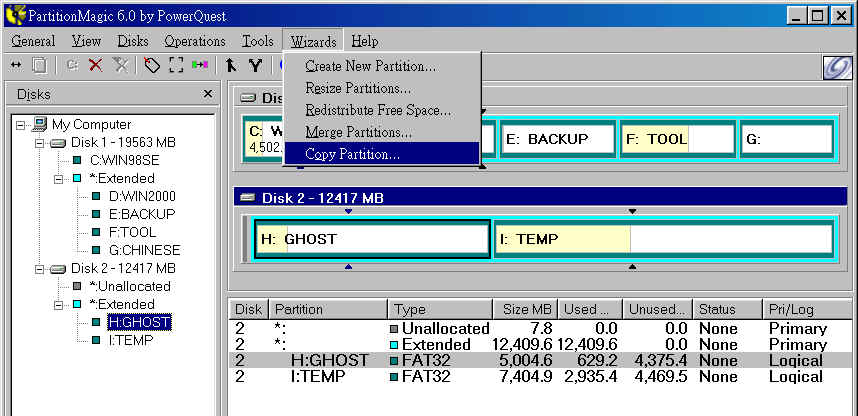Collapse the Extended node under Disk 2
This screenshot has width=858, height=416.
(58, 304)
